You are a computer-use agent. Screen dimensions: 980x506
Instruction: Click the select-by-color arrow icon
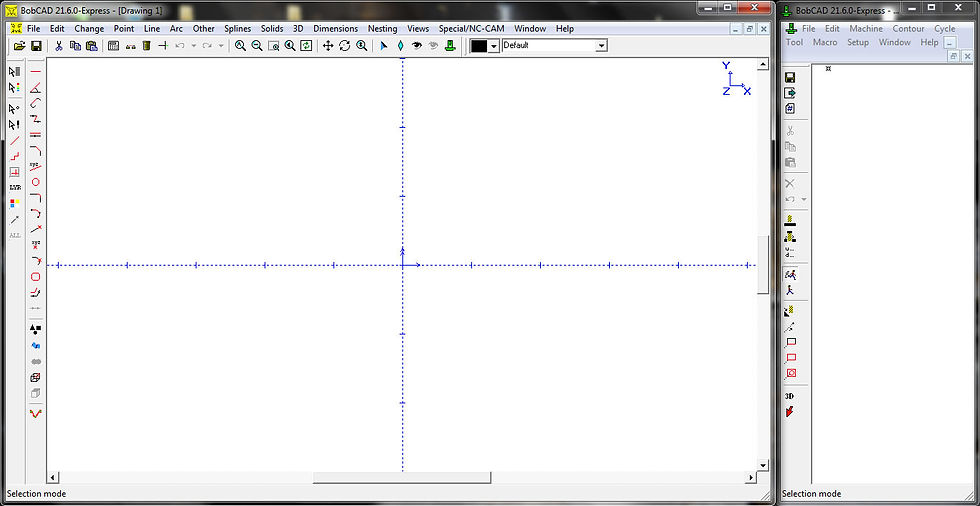coord(14,87)
